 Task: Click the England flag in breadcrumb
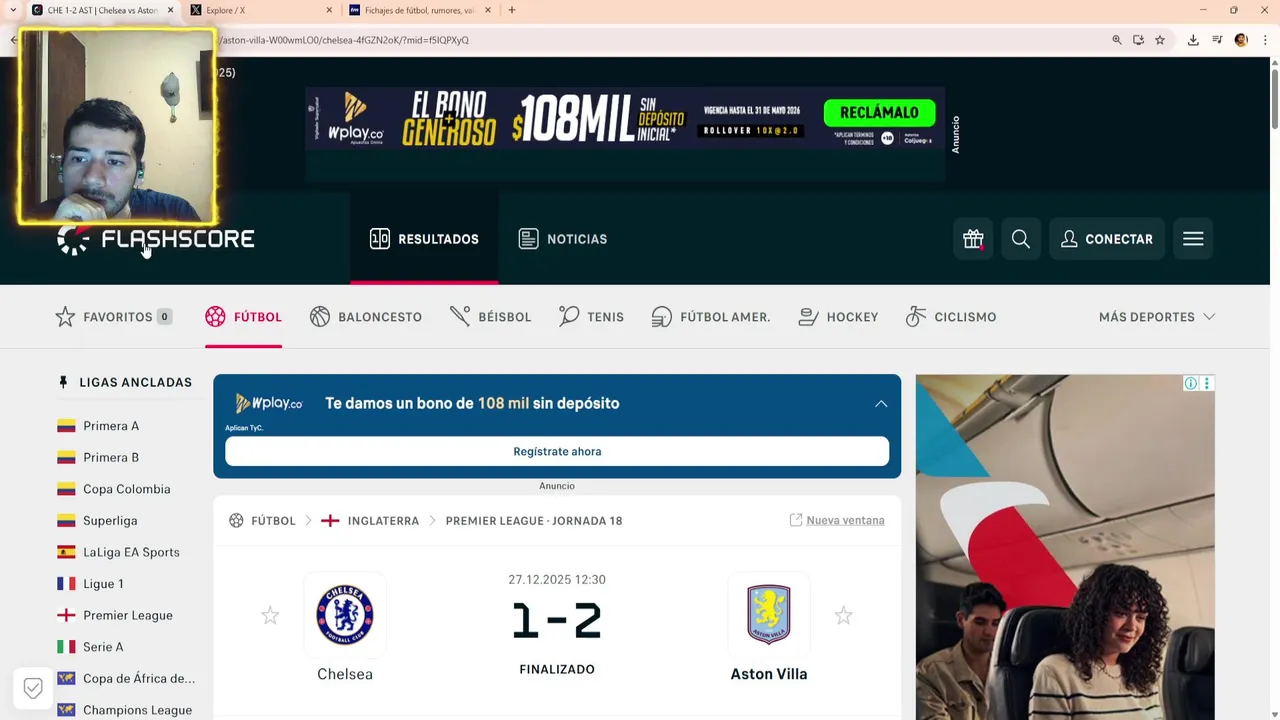[x=330, y=521]
